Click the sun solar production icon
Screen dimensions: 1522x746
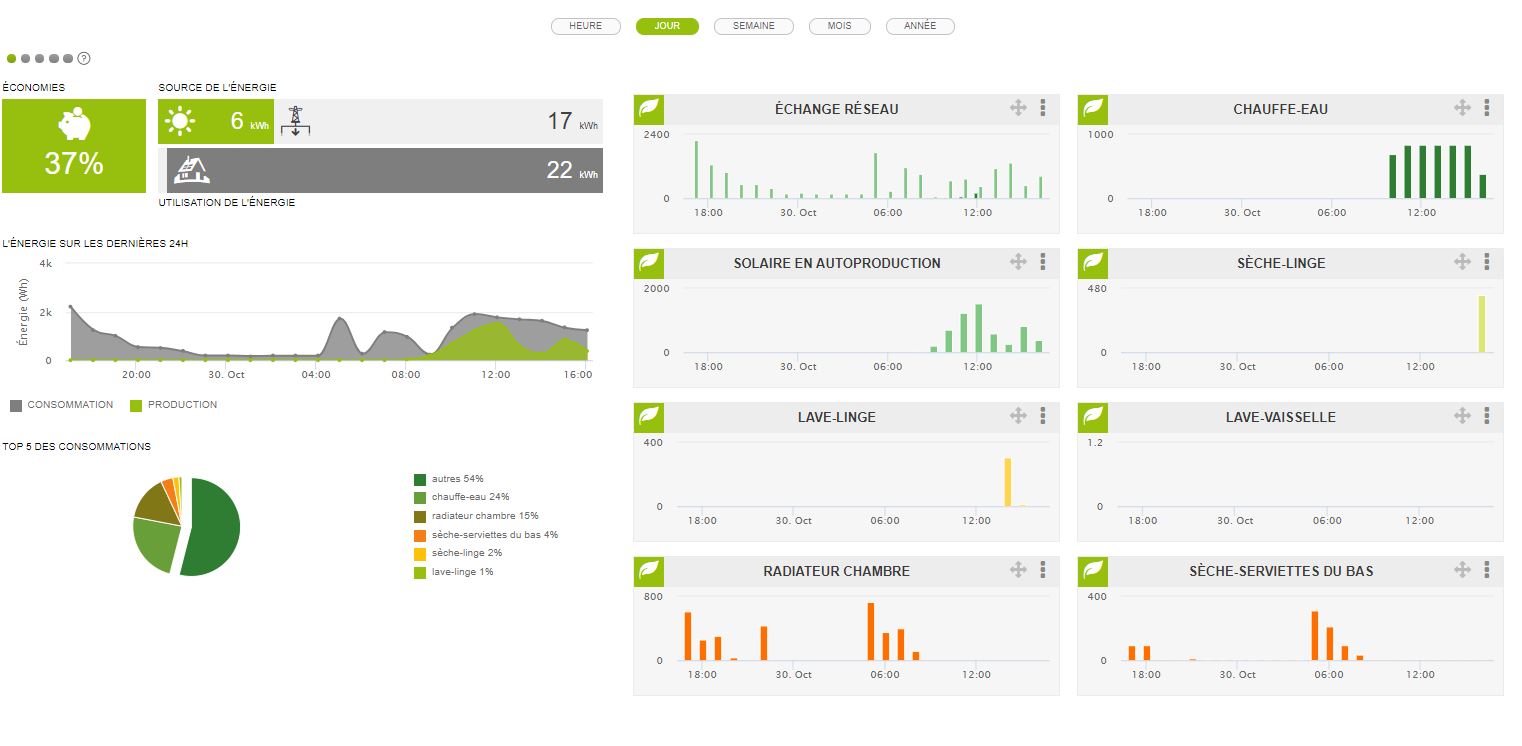click(x=180, y=122)
